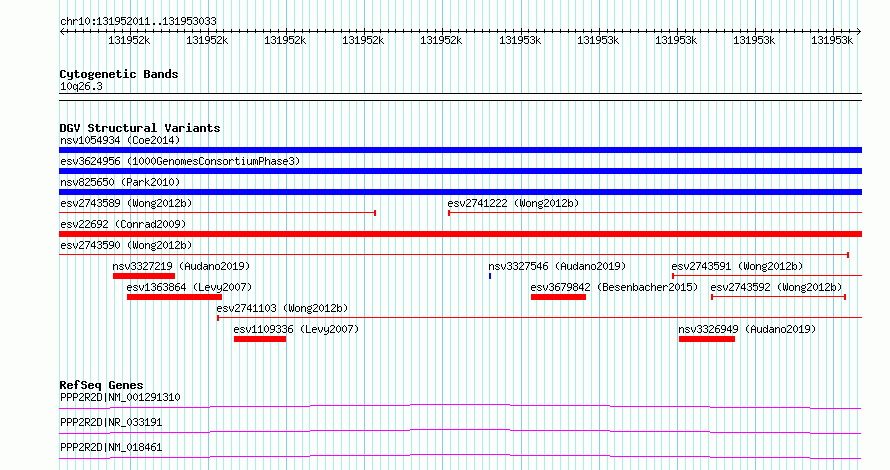Screen dimensions: 890x470
Task: Open variant esv2743592 (Wong2012b)
Action: (x=776, y=287)
